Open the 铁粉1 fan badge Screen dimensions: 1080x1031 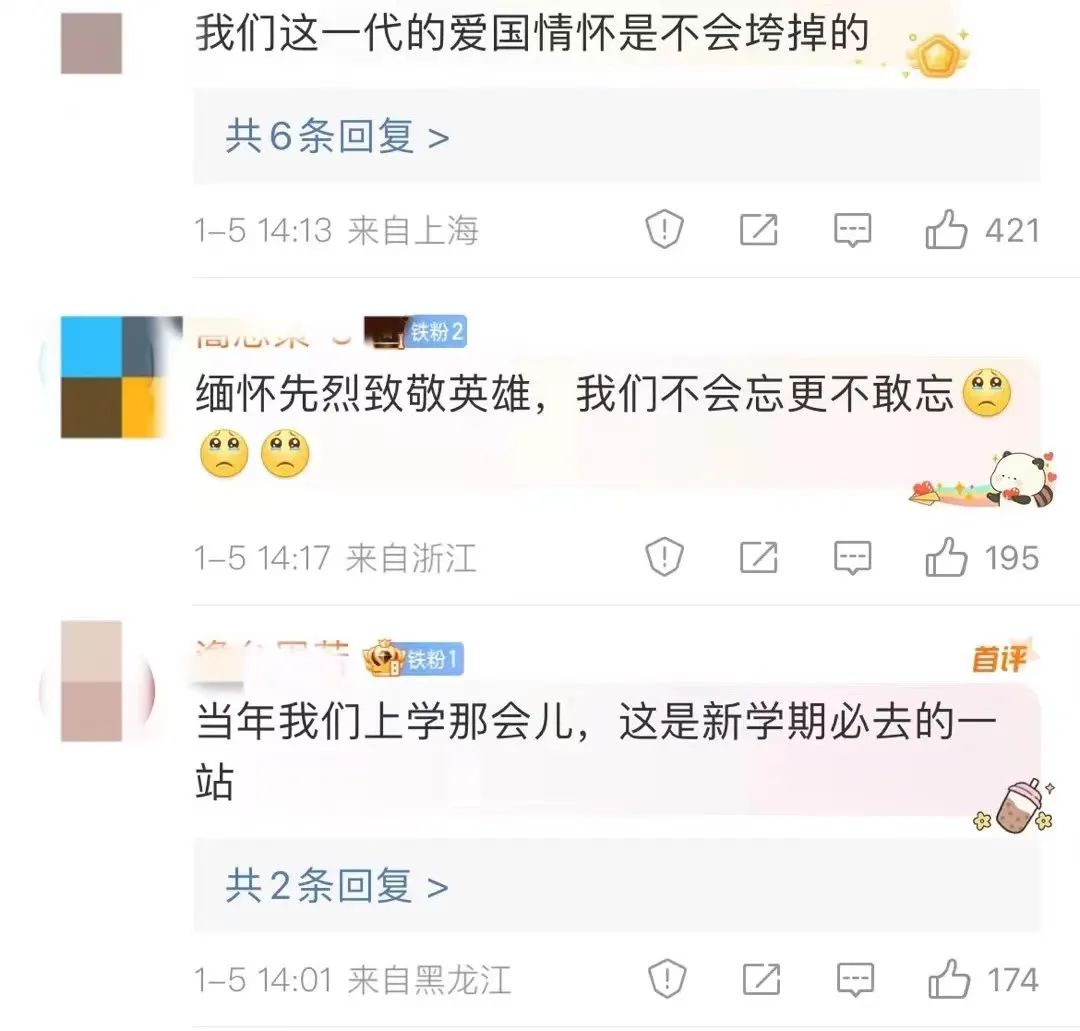click(x=433, y=660)
